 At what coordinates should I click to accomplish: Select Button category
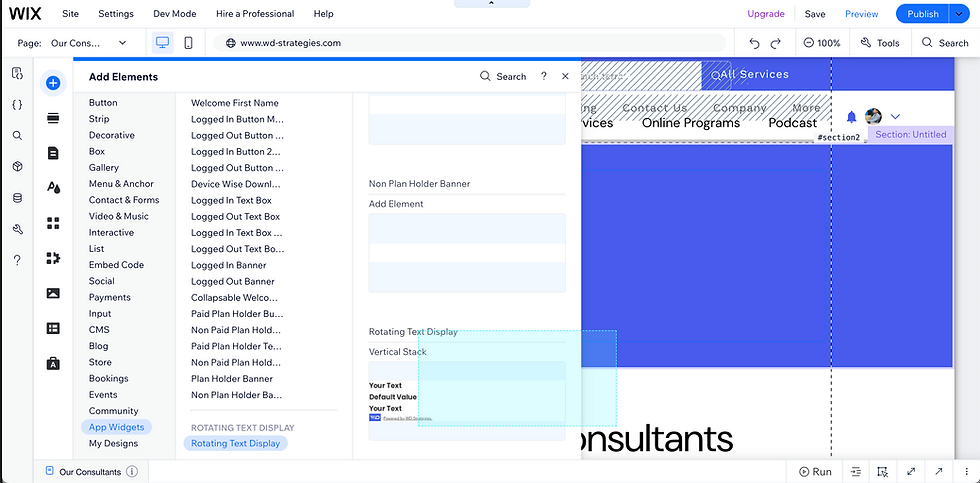(103, 102)
